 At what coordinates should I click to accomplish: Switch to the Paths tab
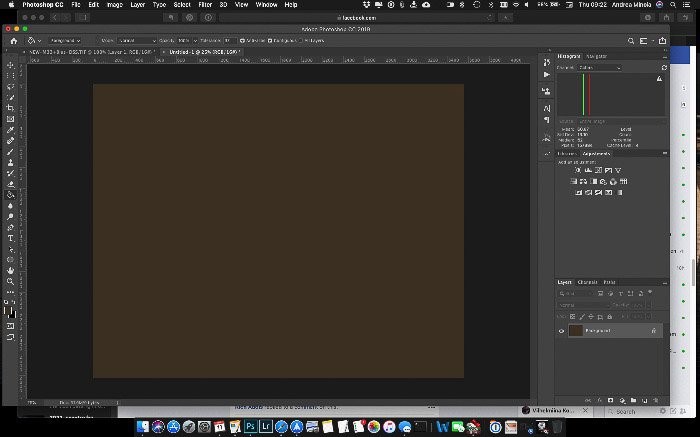(x=609, y=282)
